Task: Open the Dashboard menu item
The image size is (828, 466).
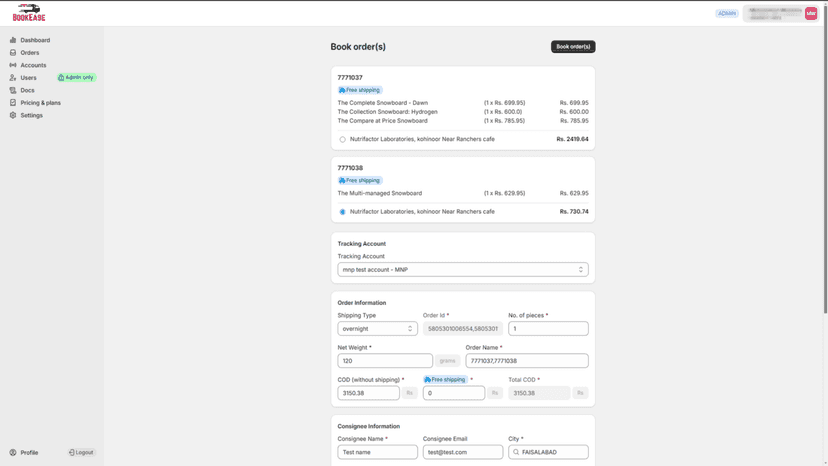Action: click(35, 40)
